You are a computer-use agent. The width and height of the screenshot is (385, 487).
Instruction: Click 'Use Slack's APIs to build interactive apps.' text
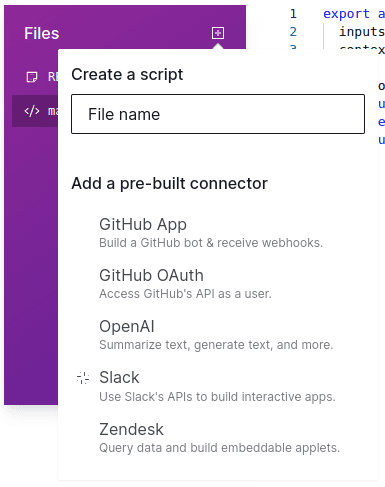pyautogui.click(x=217, y=397)
